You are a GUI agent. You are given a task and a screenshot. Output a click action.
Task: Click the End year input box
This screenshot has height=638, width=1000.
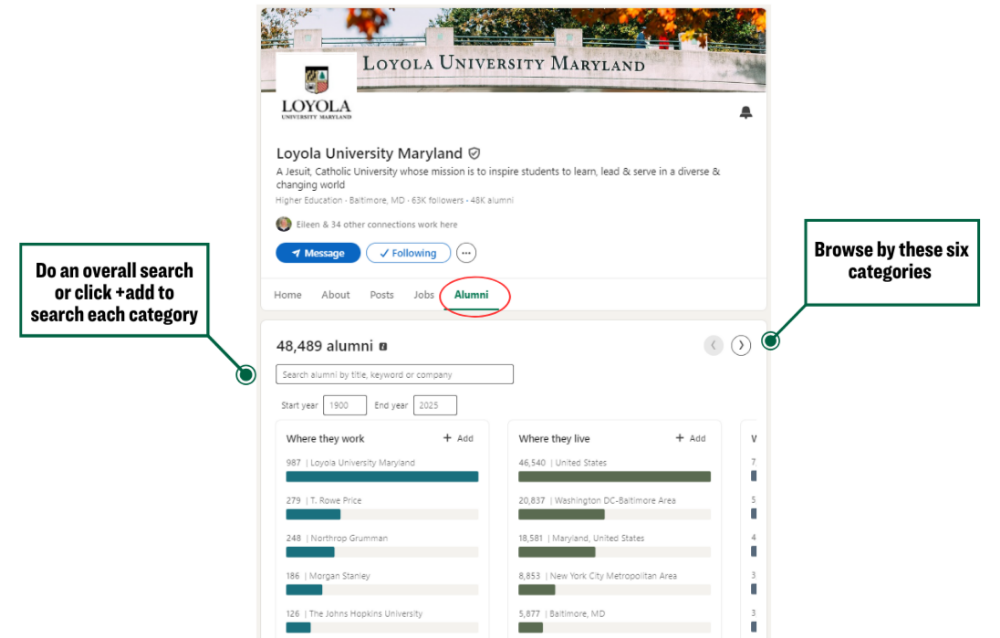click(434, 405)
